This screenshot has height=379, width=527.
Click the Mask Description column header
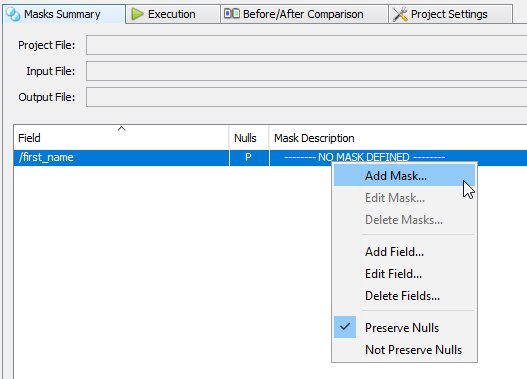click(x=398, y=138)
